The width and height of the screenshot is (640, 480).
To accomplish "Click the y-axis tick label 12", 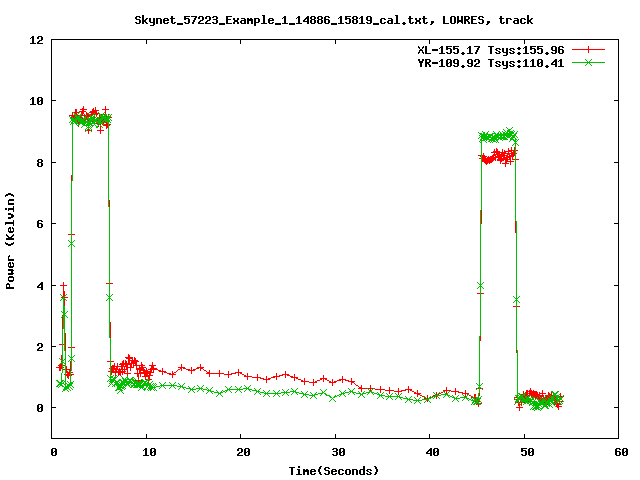I will (x=36, y=40).
